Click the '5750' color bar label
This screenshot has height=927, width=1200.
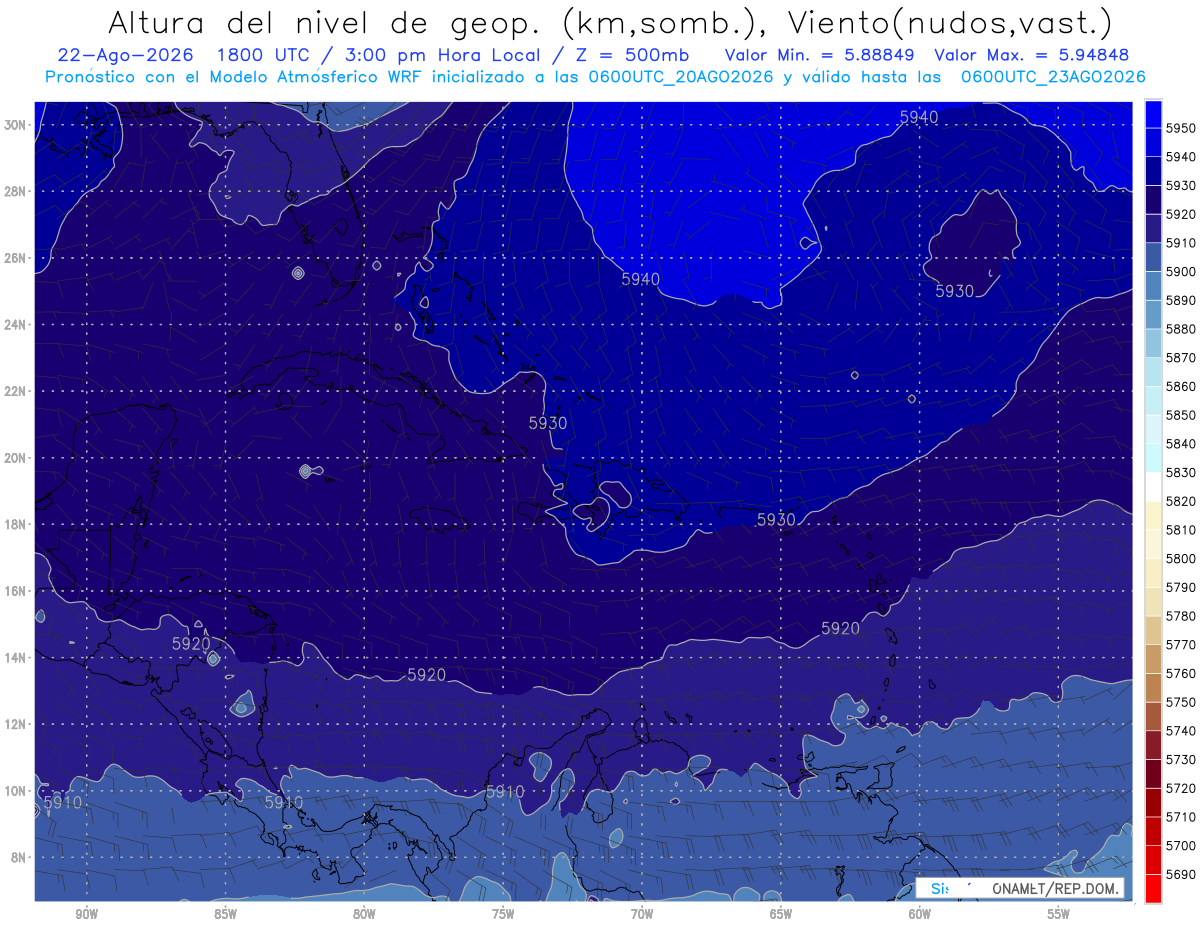(x=1180, y=702)
